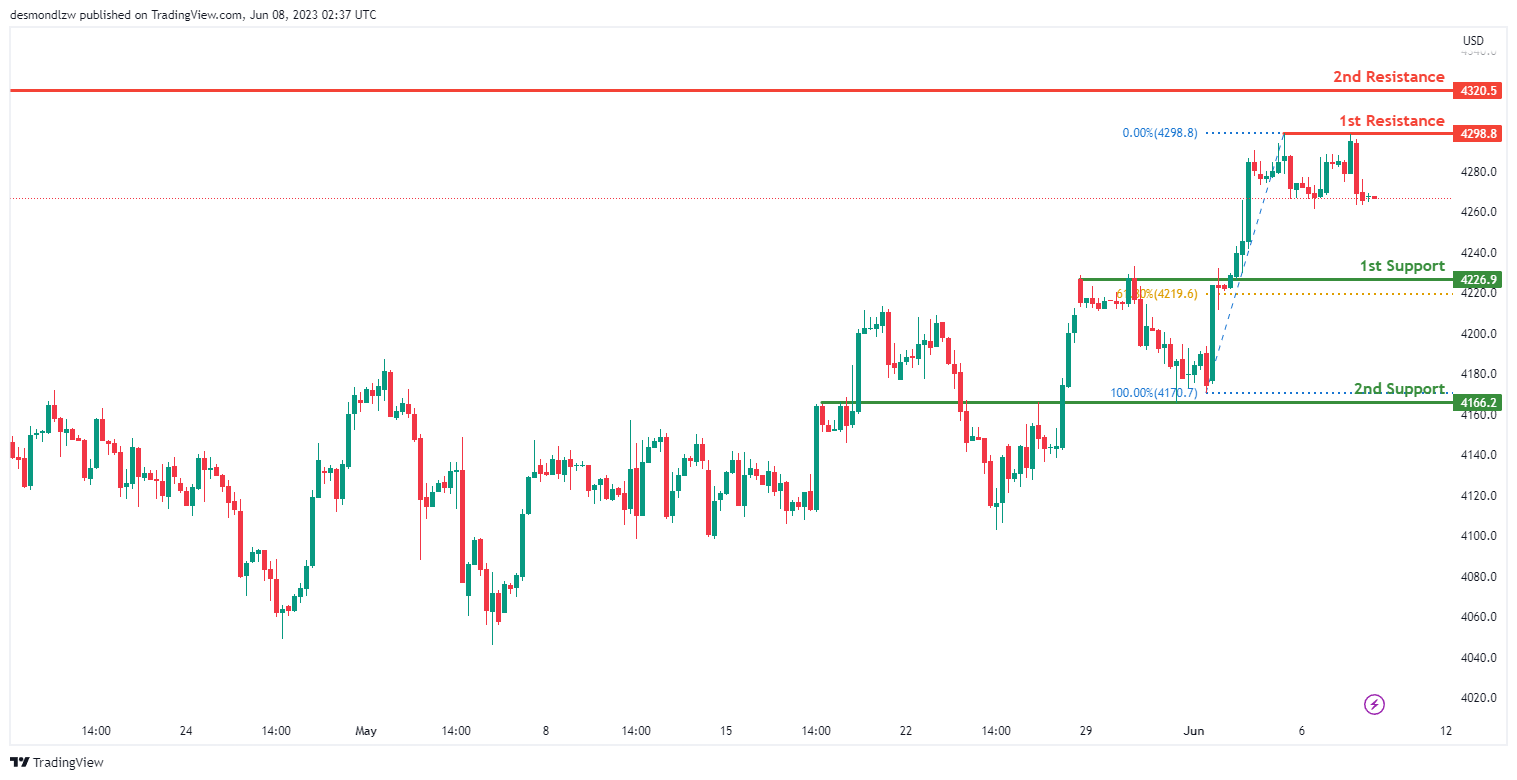The width and height of the screenshot is (1517, 780).
Task: Click the green 4166.2 price tag
Action: pyautogui.click(x=1478, y=403)
